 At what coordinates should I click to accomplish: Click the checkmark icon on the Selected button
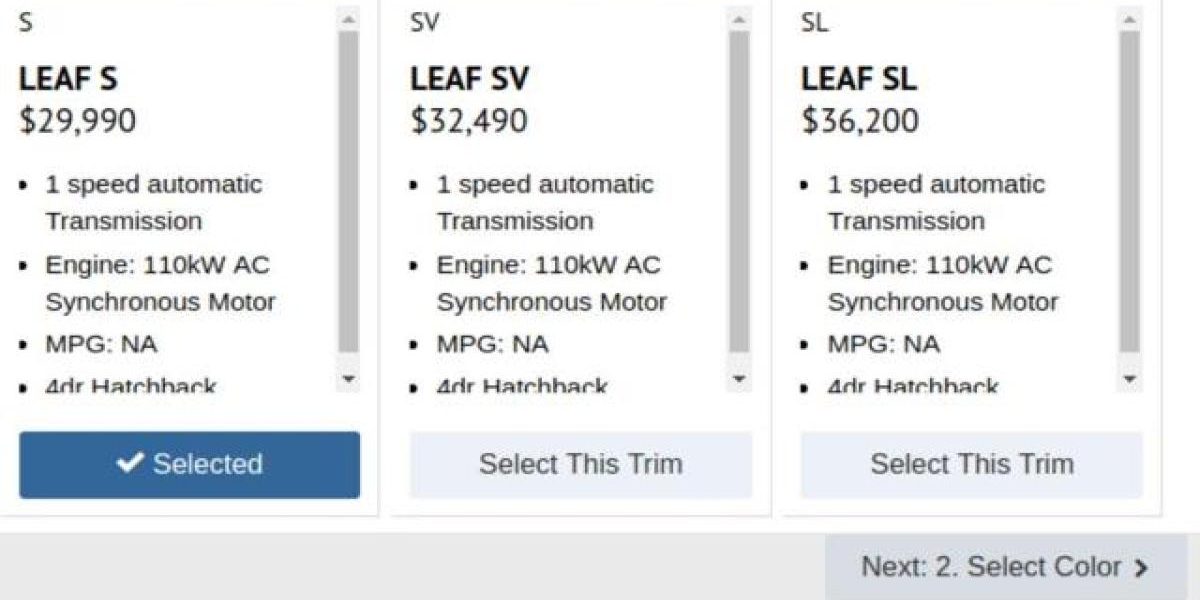(x=130, y=463)
